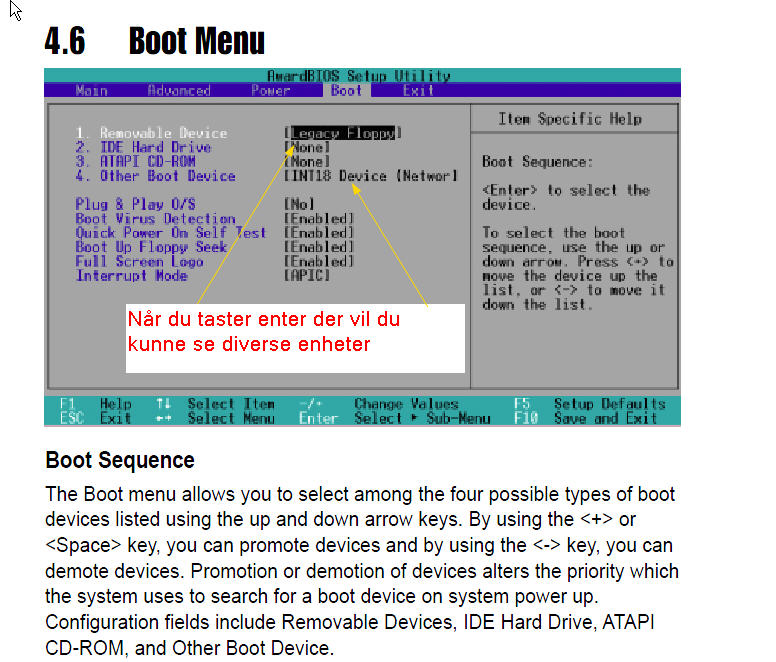Click the Change Values footer hint
776x662 pixels.
pos(379,404)
